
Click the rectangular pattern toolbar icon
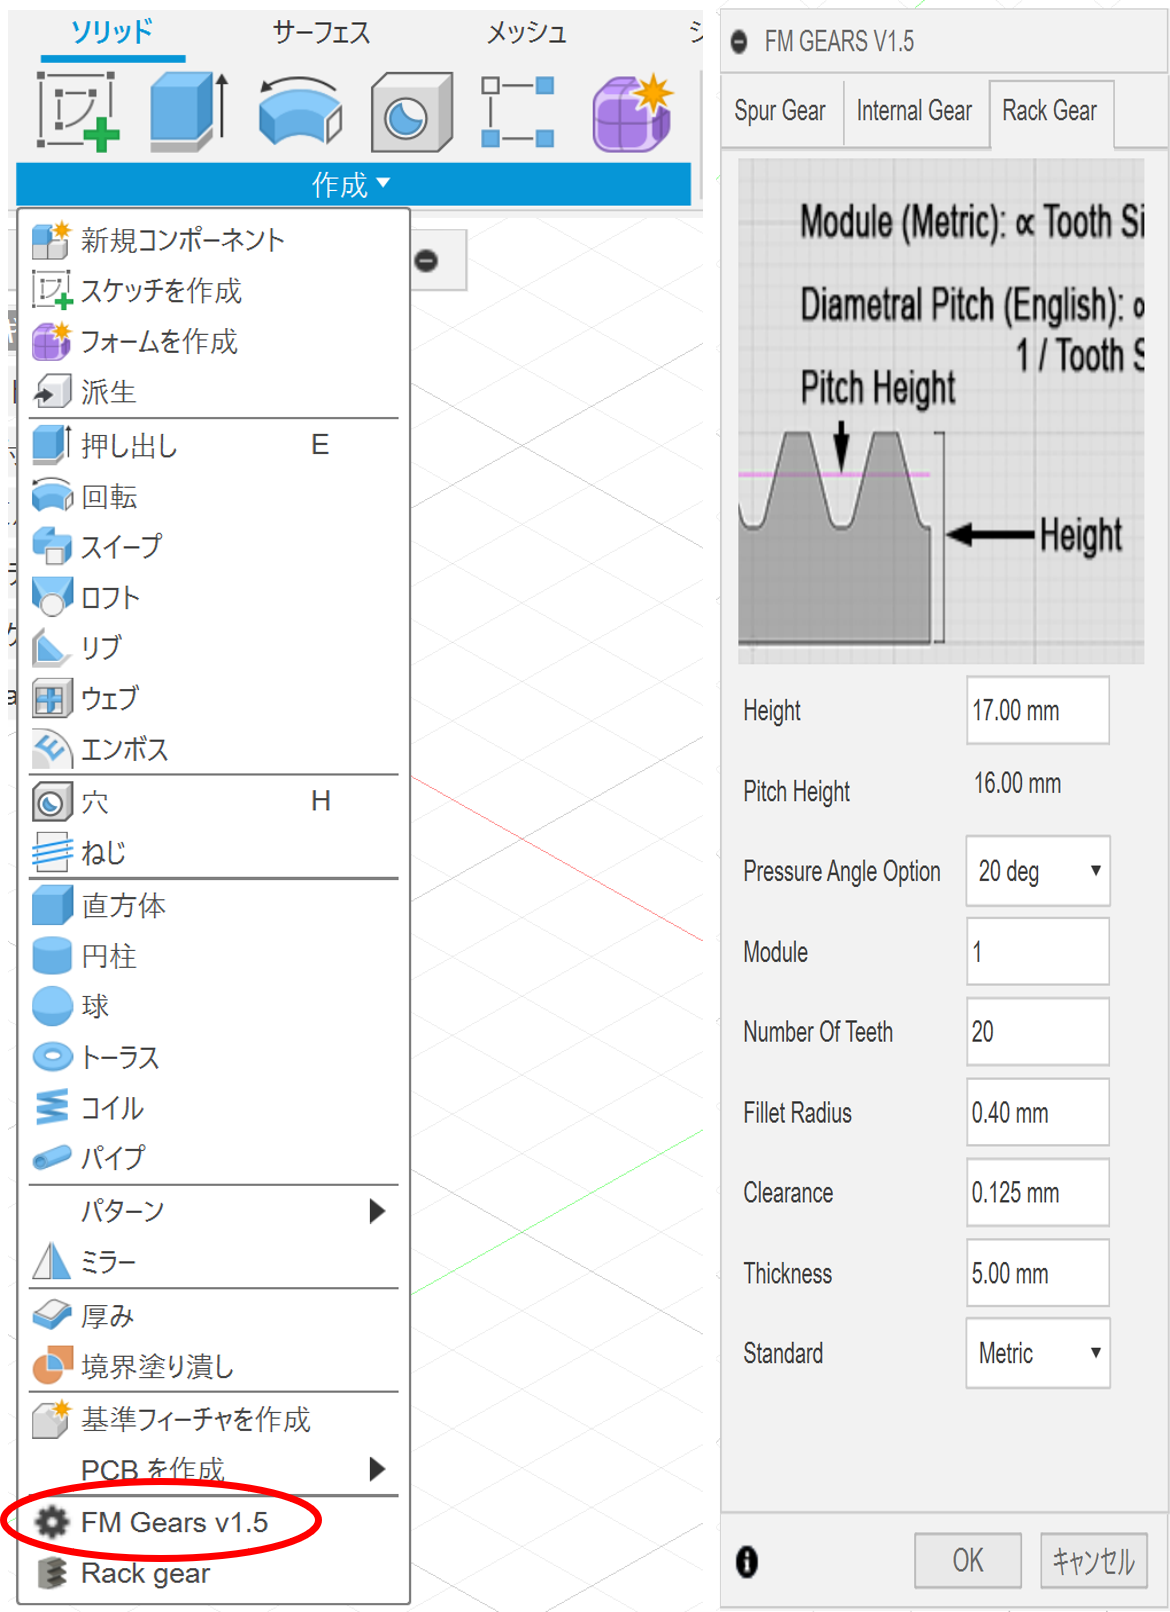tap(518, 112)
